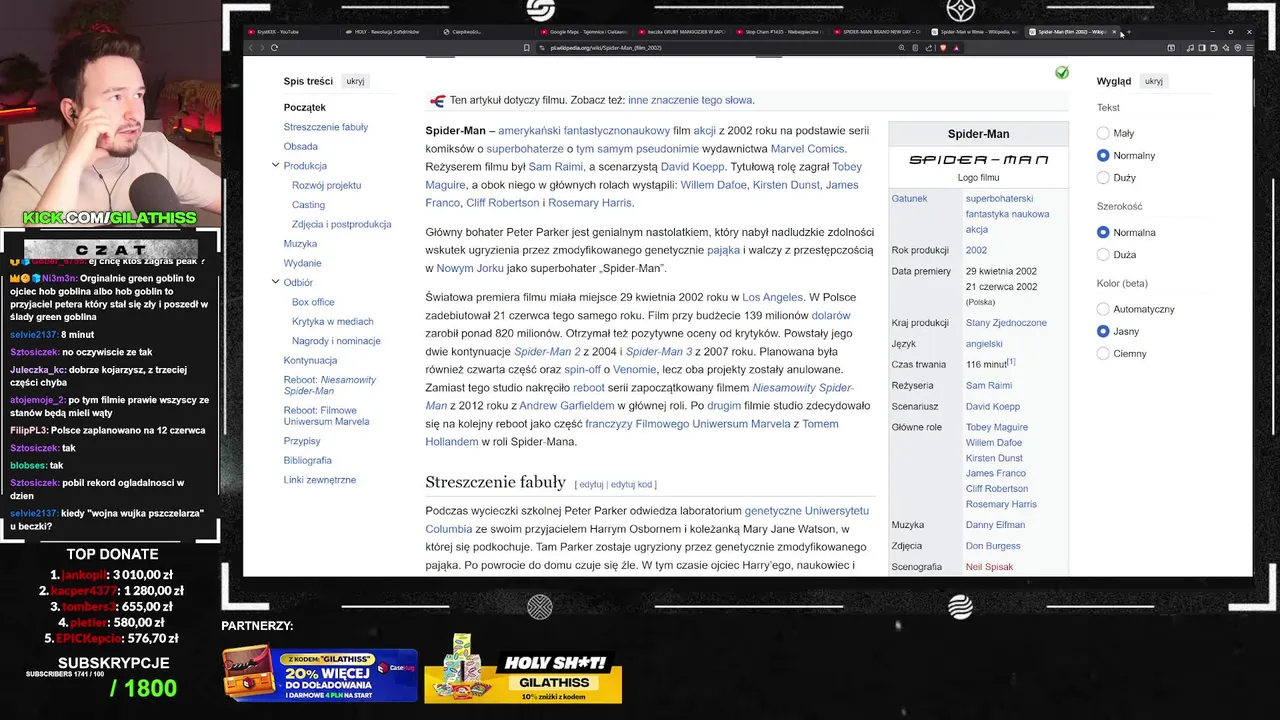This screenshot has width=1280, height=720.
Task: Collapse the Odbiór contents section
Action: coord(275,282)
